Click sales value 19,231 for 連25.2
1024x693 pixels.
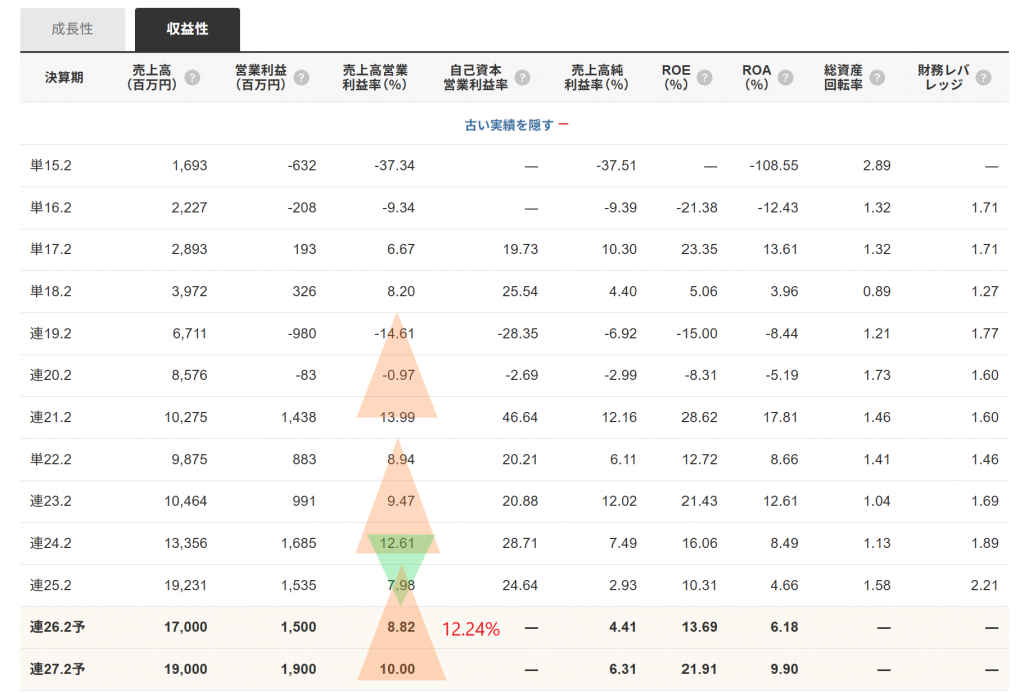point(185,586)
